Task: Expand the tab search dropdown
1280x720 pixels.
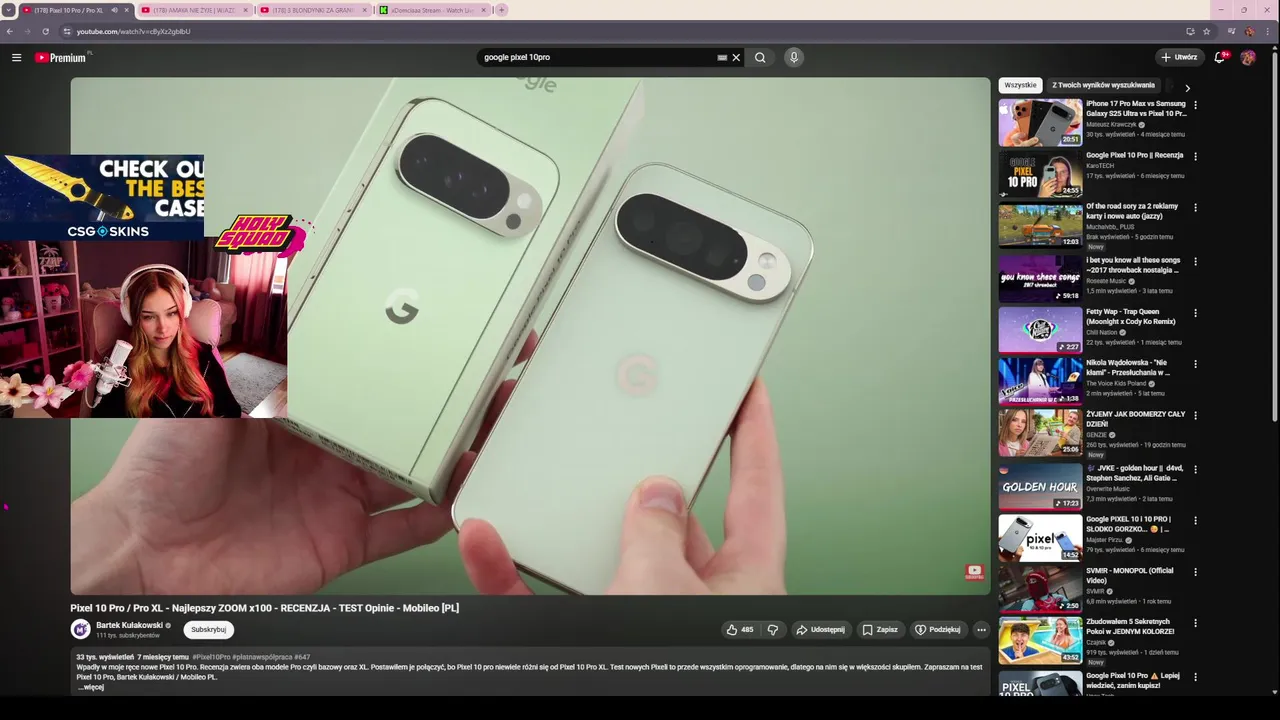Action: (9, 10)
